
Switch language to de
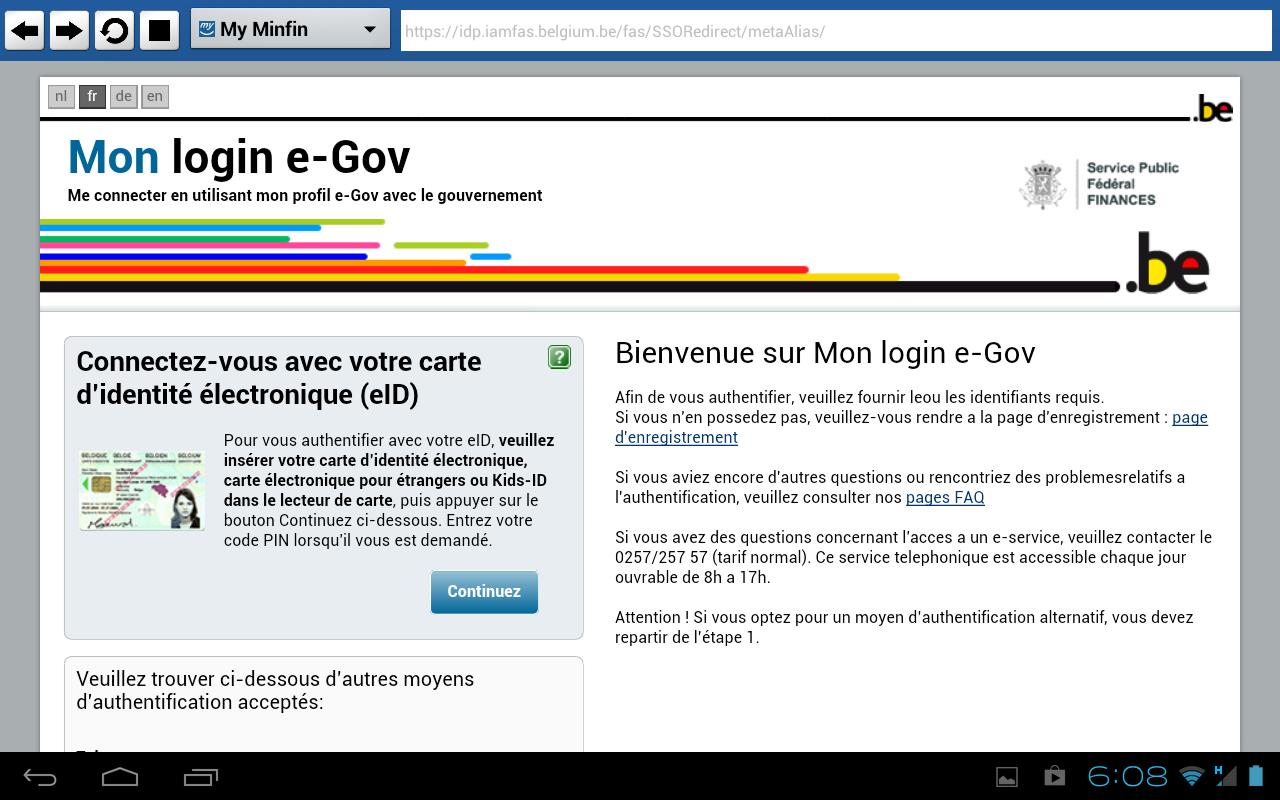tap(123, 96)
